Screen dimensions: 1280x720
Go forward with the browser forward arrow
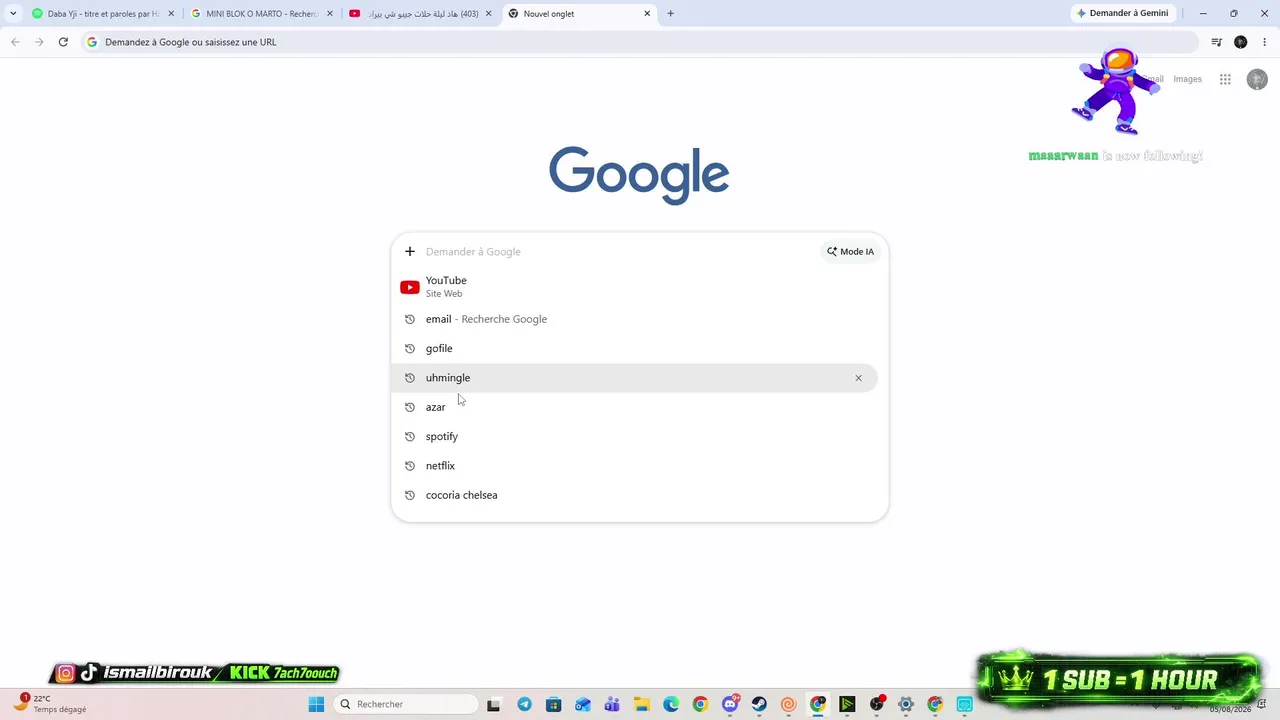pyautogui.click(x=39, y=42)
